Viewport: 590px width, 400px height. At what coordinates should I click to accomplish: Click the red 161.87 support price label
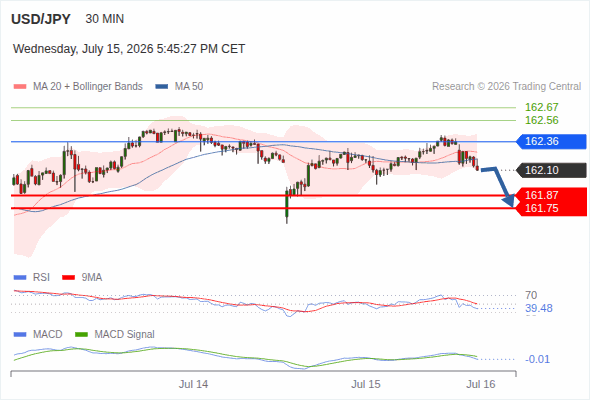(x=541, y=195)
